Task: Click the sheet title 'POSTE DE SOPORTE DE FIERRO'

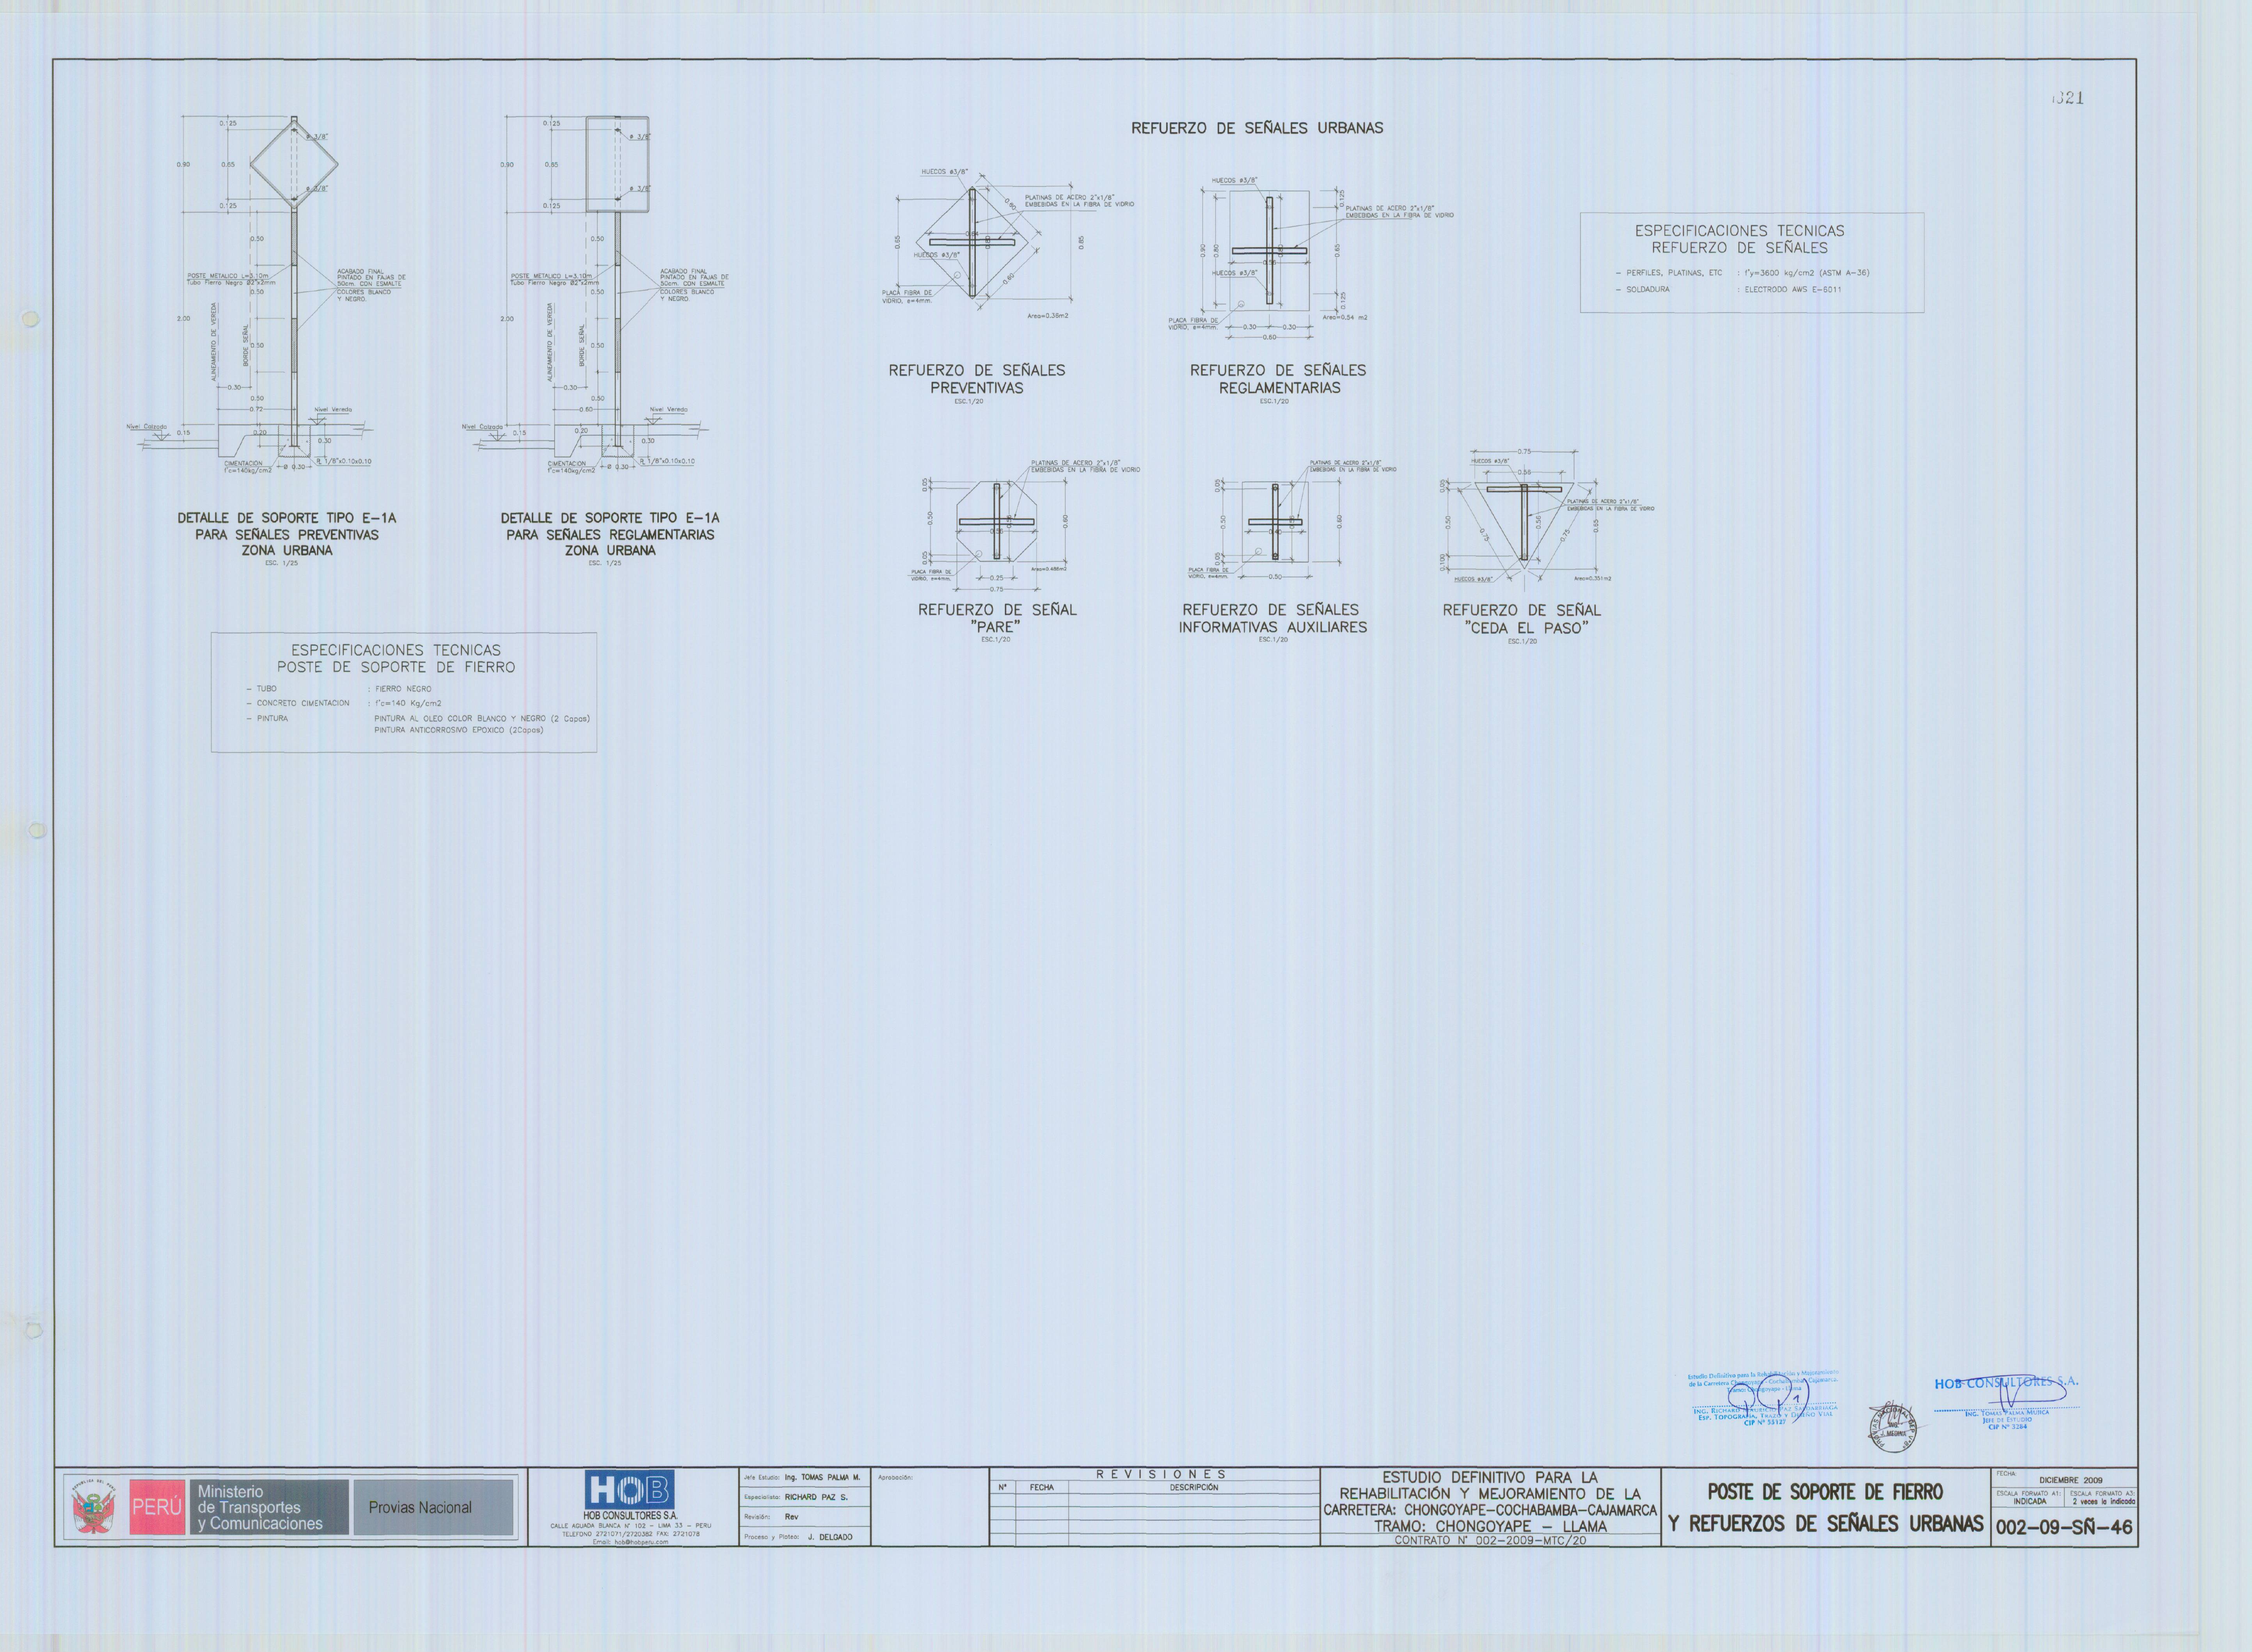Action: 1825,1492
